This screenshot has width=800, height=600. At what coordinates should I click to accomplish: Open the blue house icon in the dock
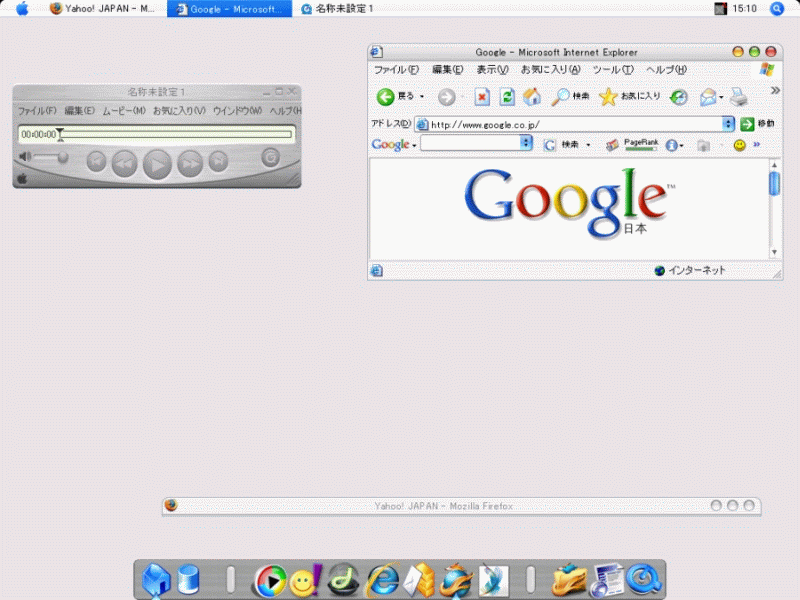click(156, 580)
